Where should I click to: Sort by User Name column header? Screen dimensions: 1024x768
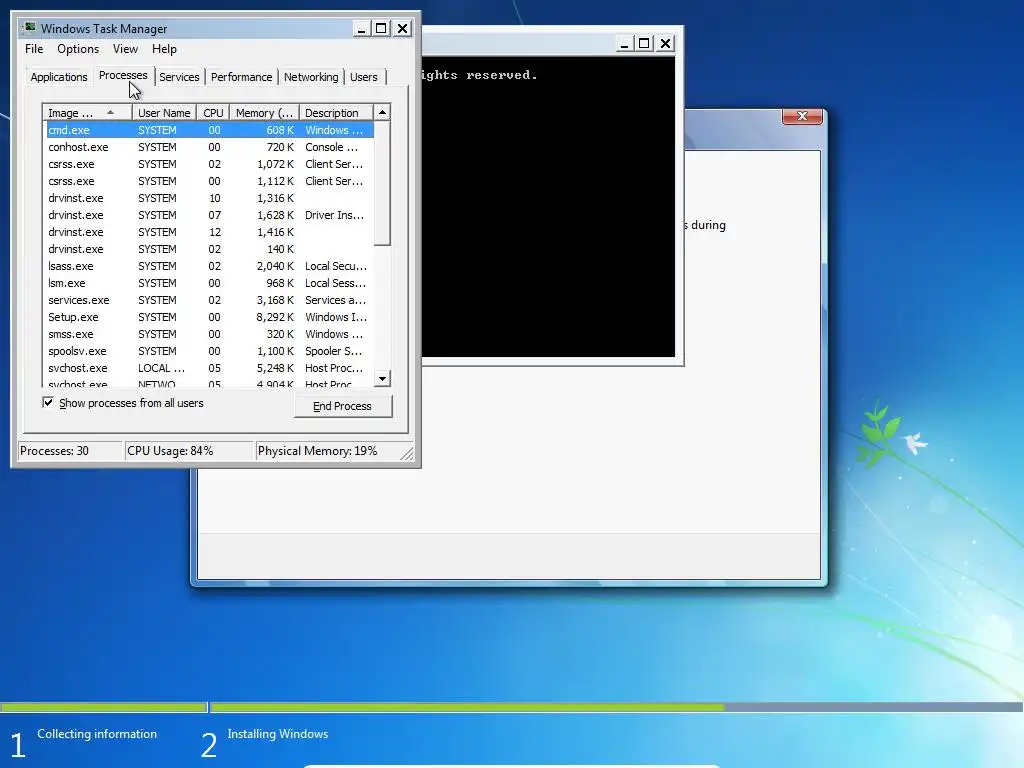point(164,113)
